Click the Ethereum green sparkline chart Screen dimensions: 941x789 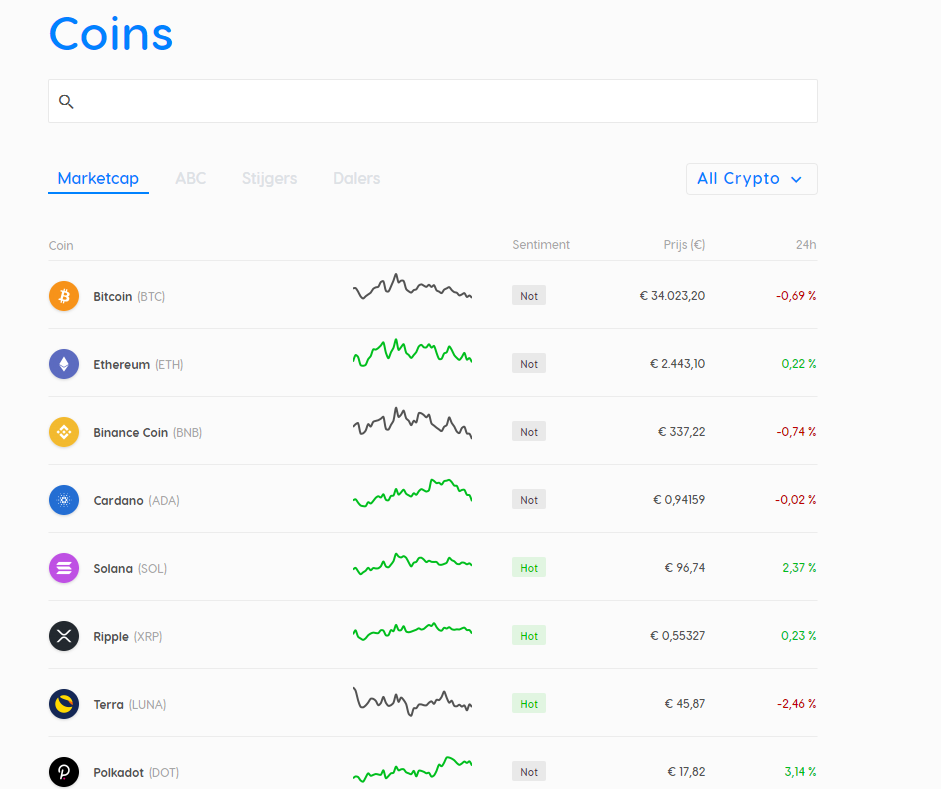412,353
